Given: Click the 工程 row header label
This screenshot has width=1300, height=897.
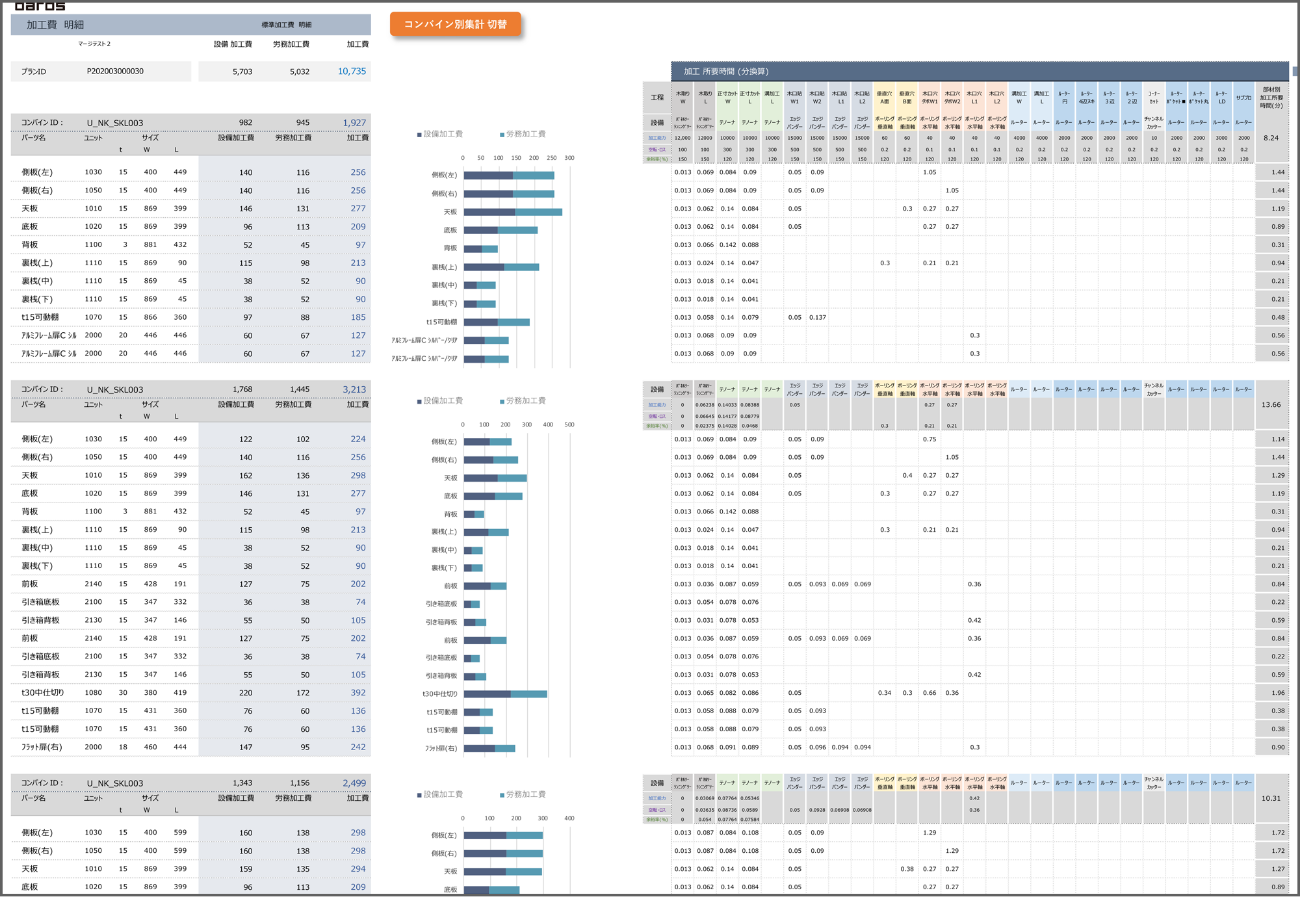Looking at the screenshot, I should click(656, 98).
